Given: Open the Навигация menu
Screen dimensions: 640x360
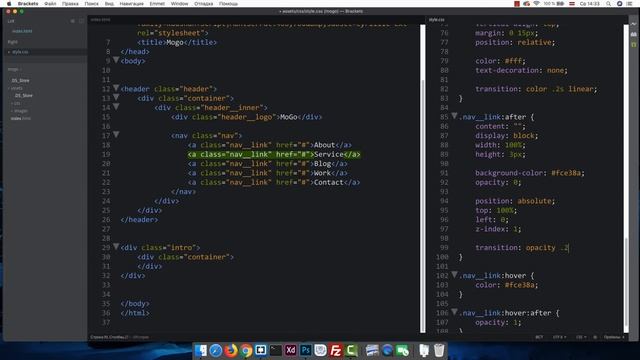Looking at the screenshot, I should (131, 4).
